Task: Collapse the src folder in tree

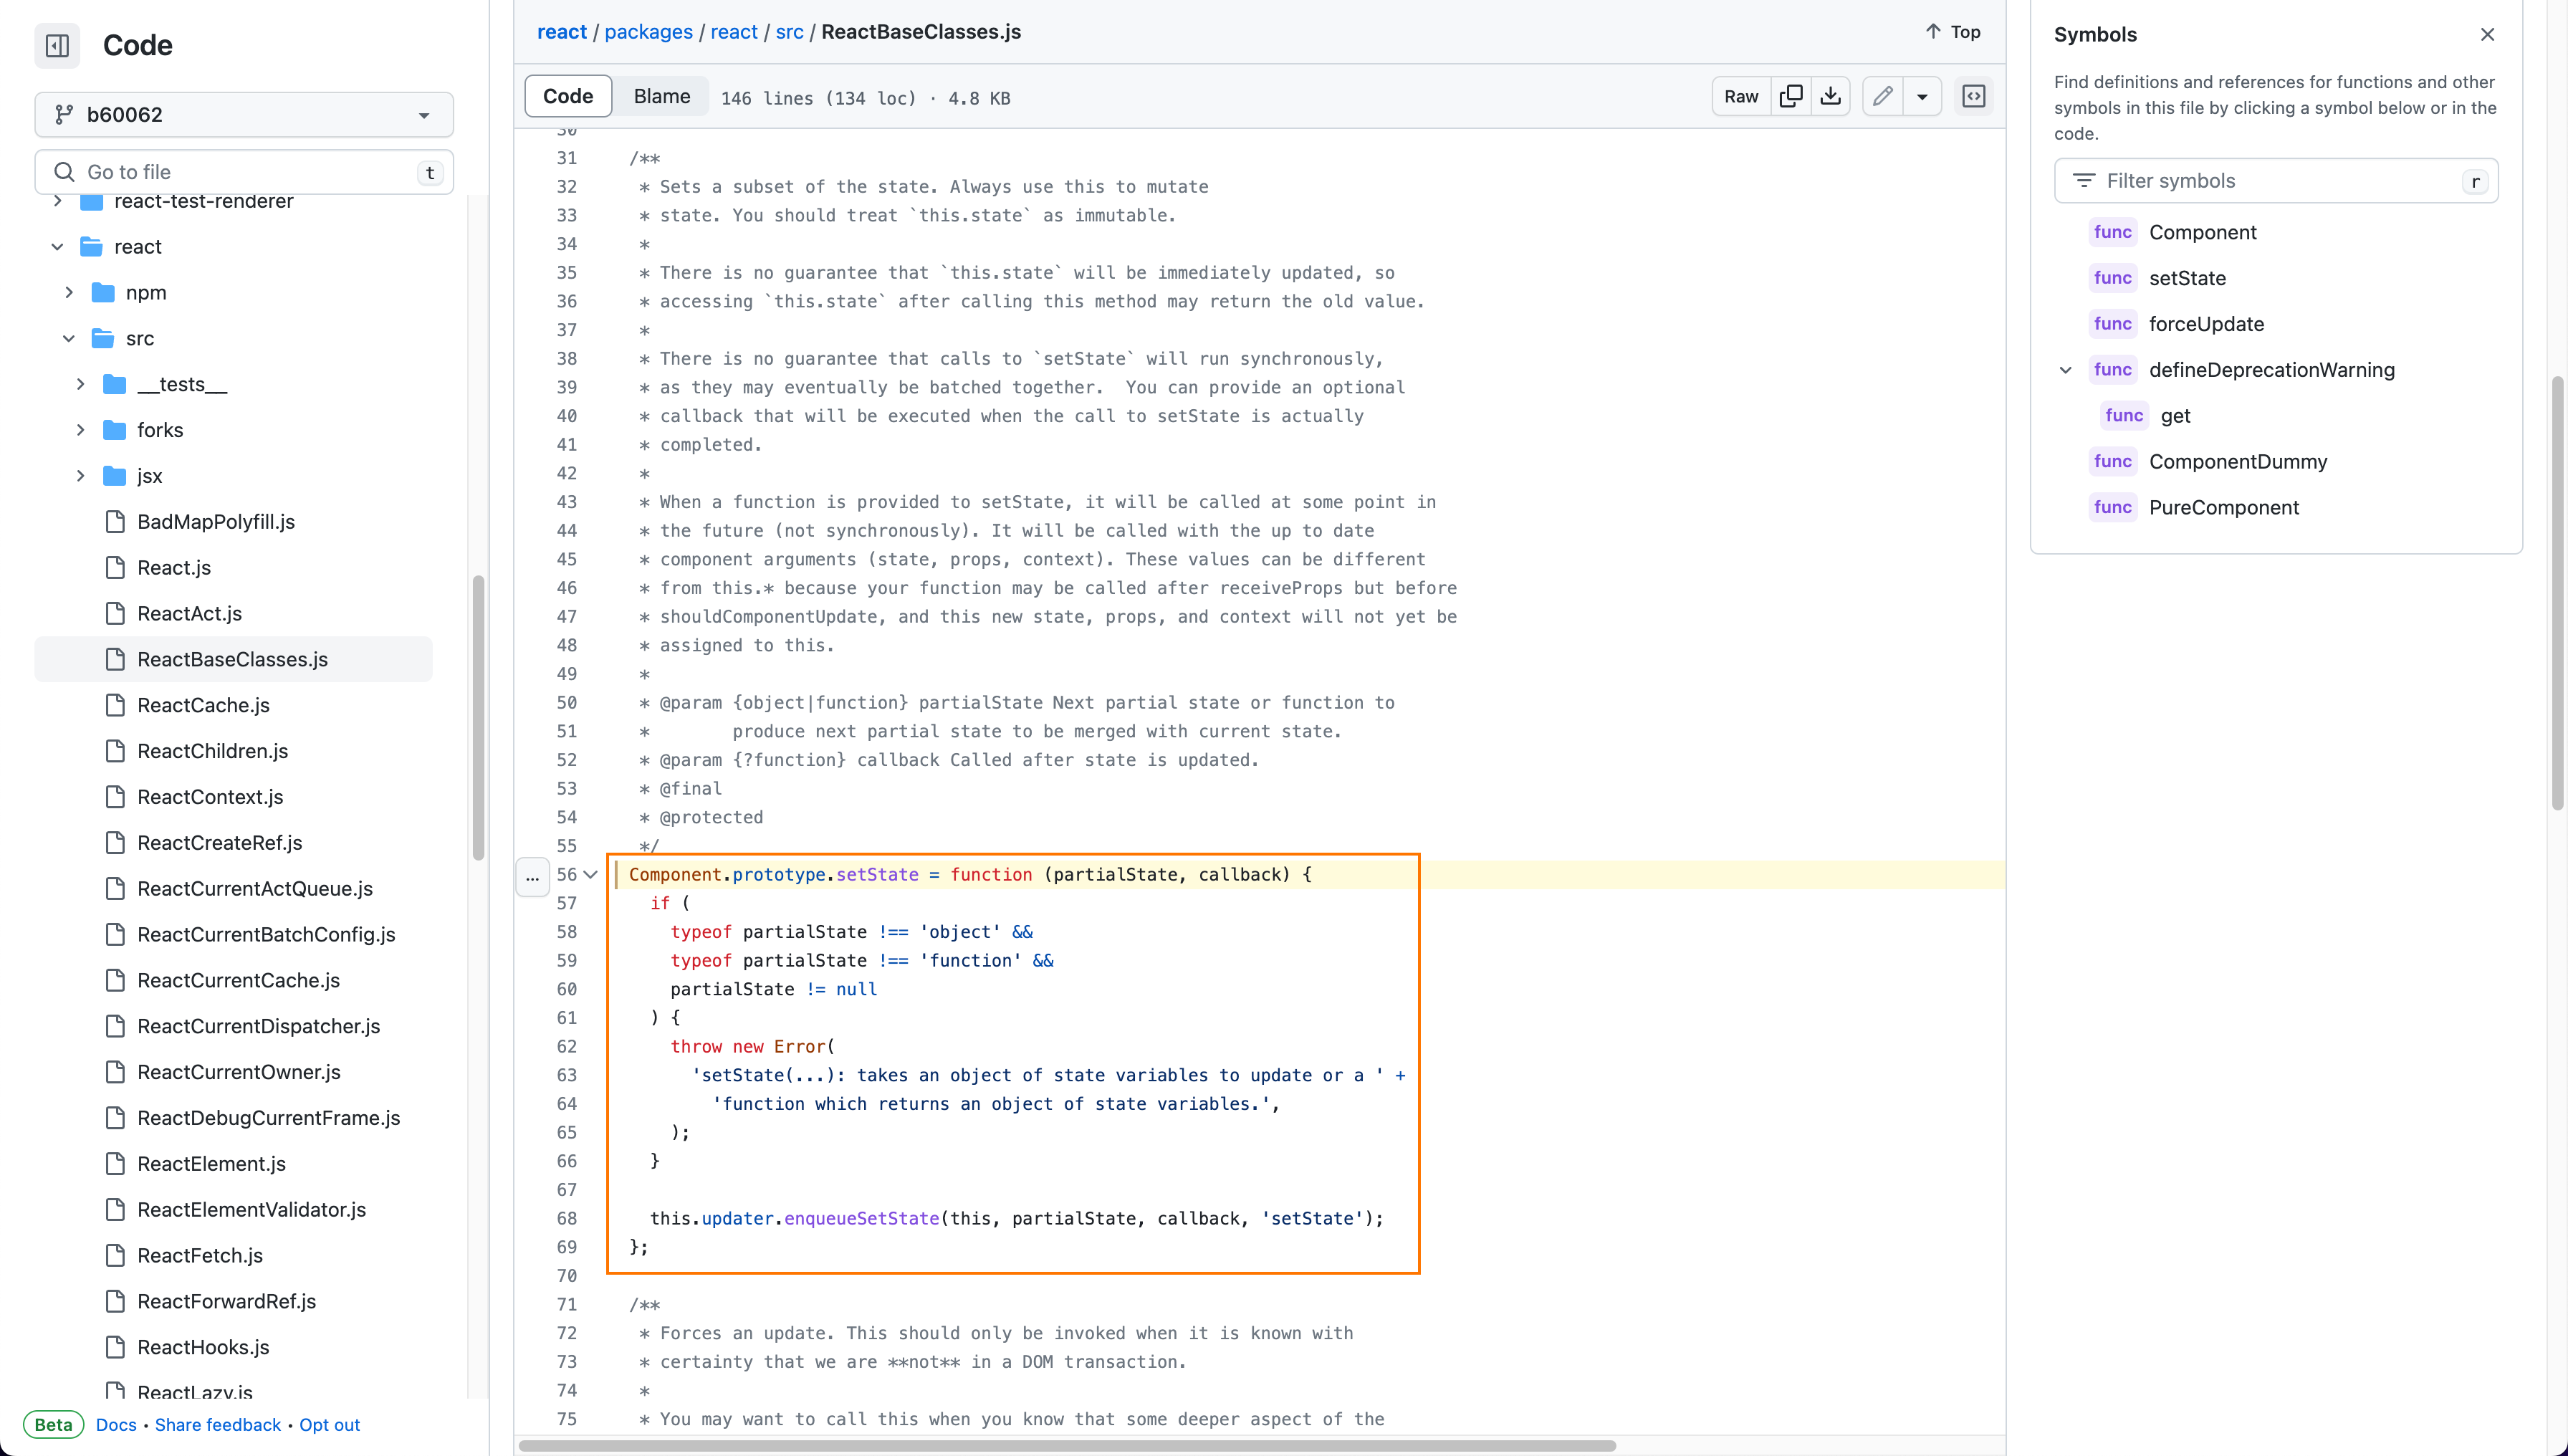Action: [69, 338]
